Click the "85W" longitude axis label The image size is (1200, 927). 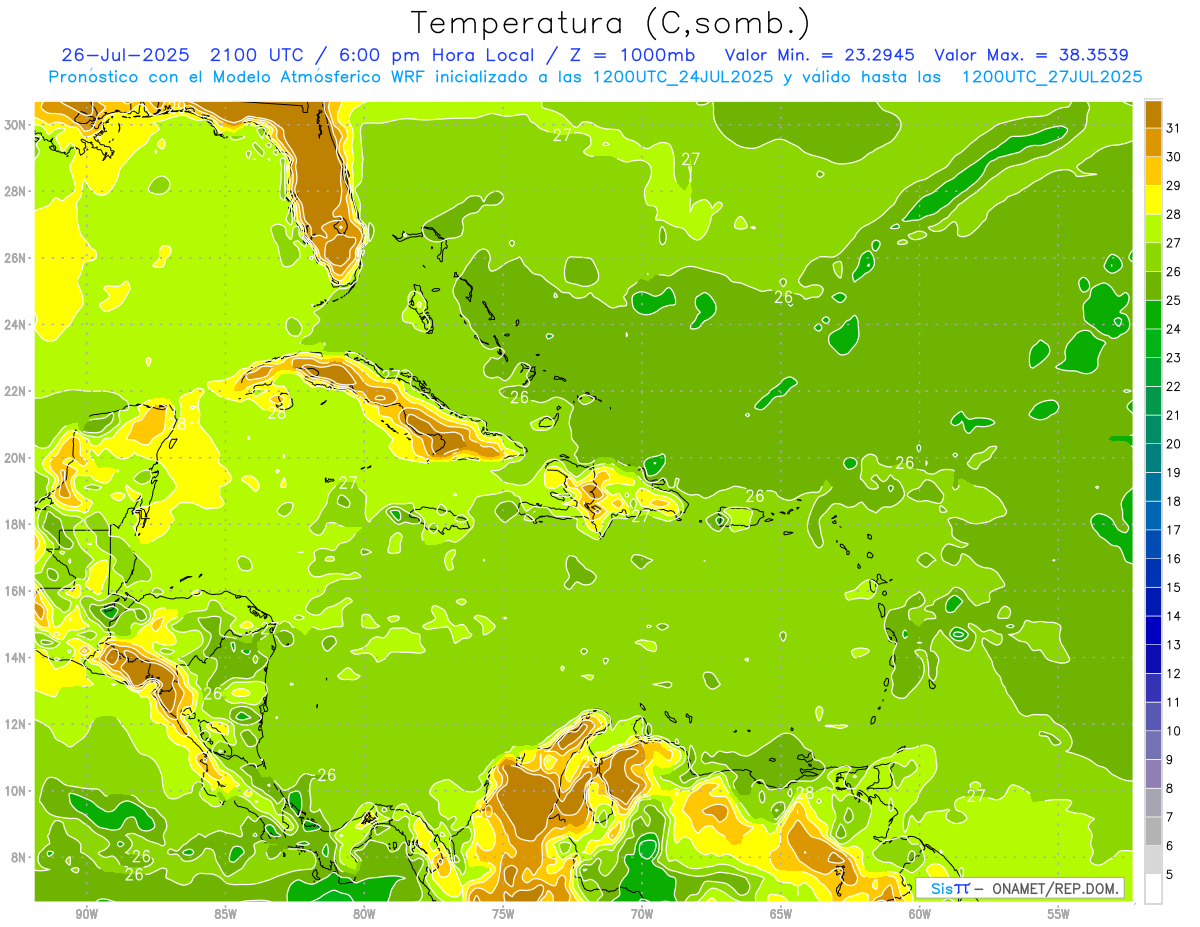[225, 913]
